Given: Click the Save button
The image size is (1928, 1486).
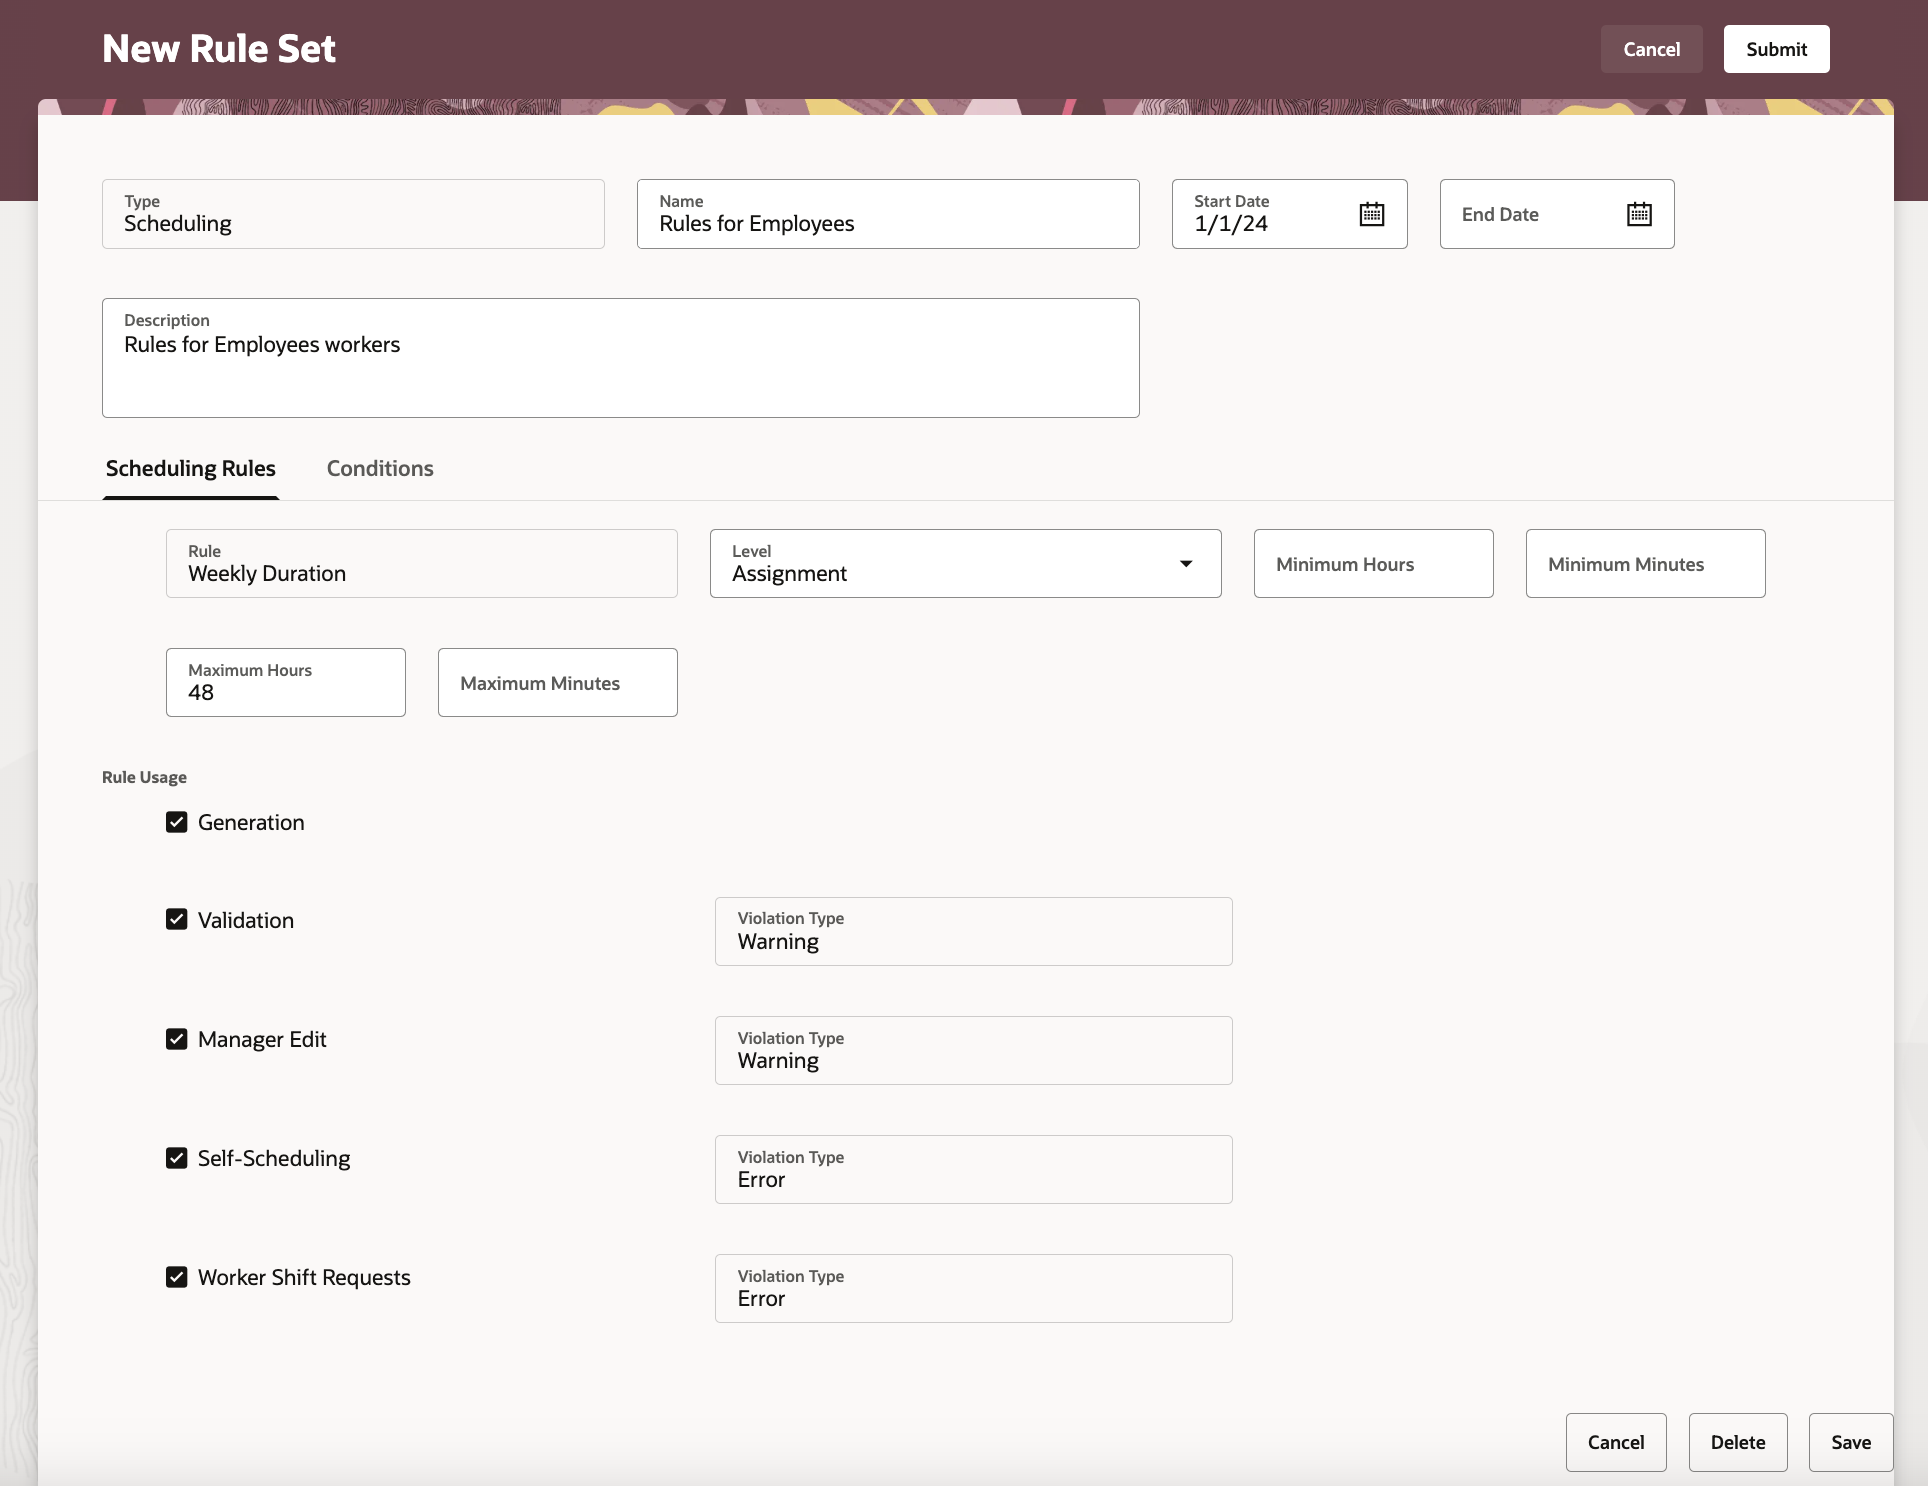Looking at the screenshot, I should click(x=1850, y=1442).
